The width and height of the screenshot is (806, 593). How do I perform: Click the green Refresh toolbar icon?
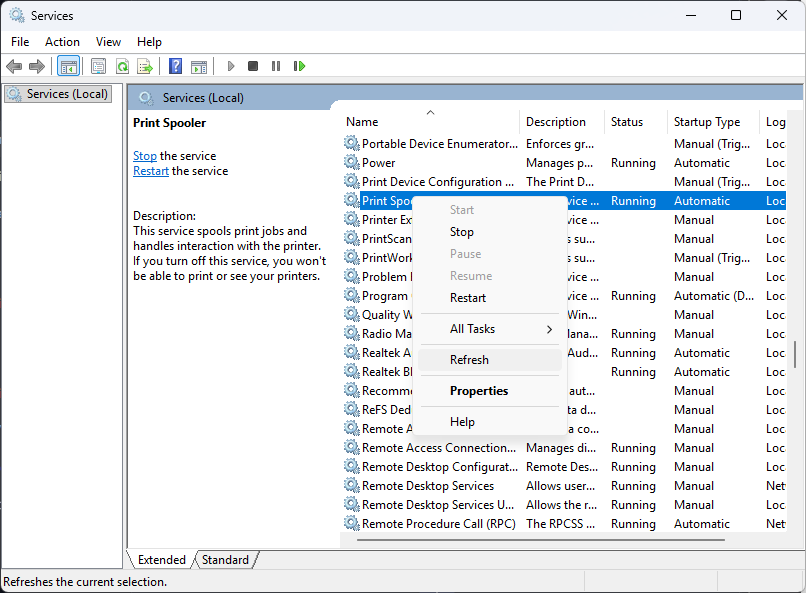tap(122, 66)
